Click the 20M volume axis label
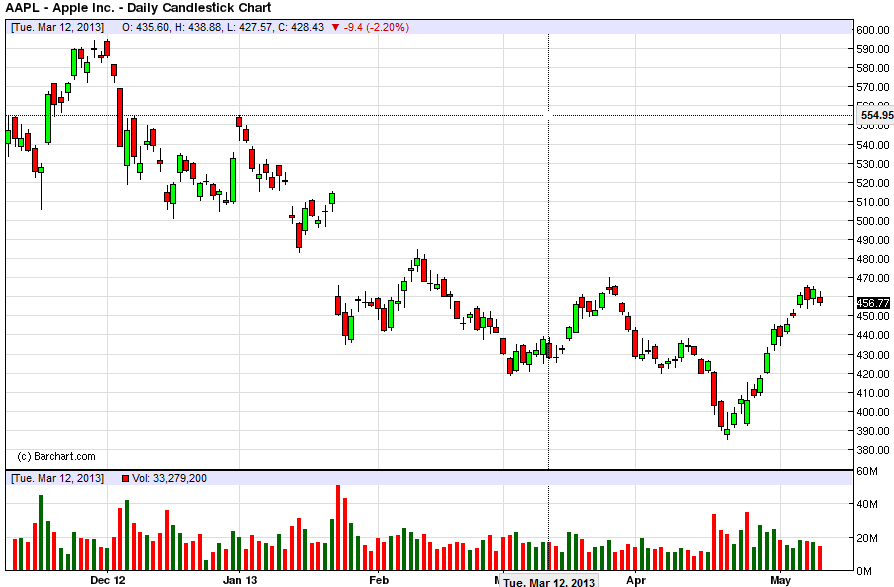894x587 pixels. tap(867, 538)
